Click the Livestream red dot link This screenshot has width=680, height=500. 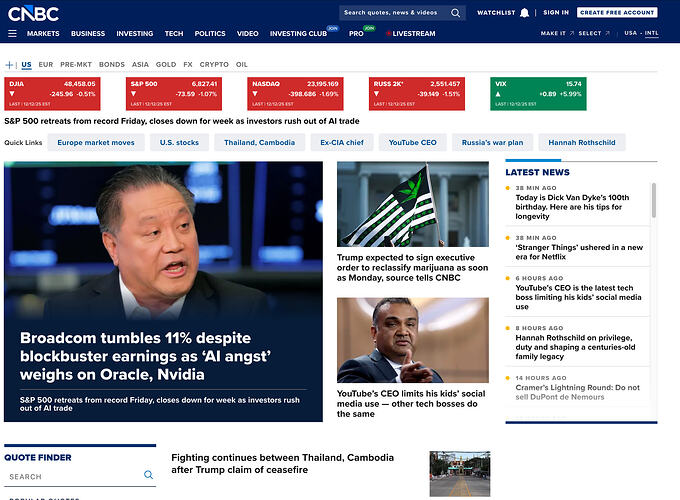click(410, 33)
